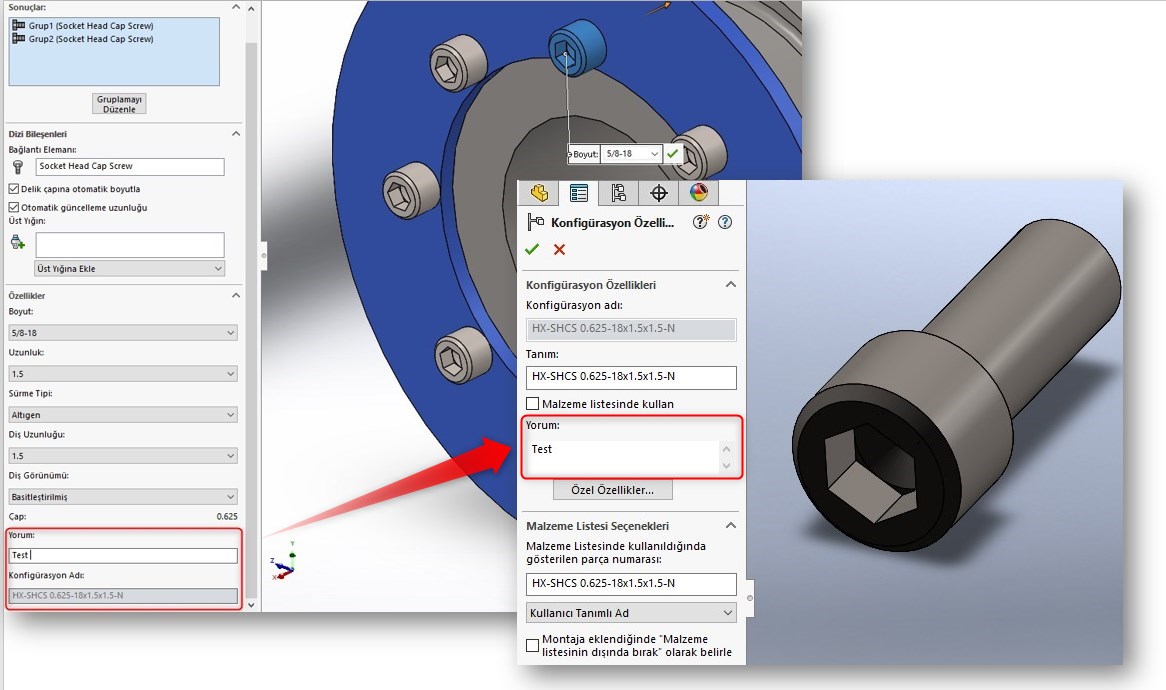Click the coordinate triad in the viewport
1166x690 pixels.
(x=284, y=561)
